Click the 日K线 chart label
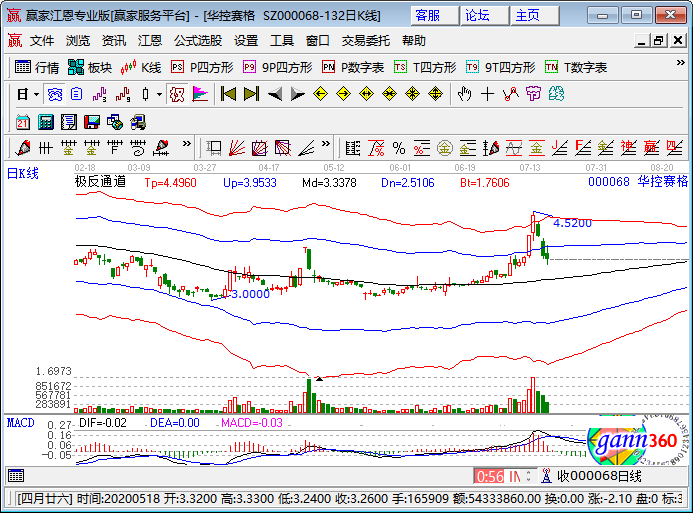 coord(23,174)
